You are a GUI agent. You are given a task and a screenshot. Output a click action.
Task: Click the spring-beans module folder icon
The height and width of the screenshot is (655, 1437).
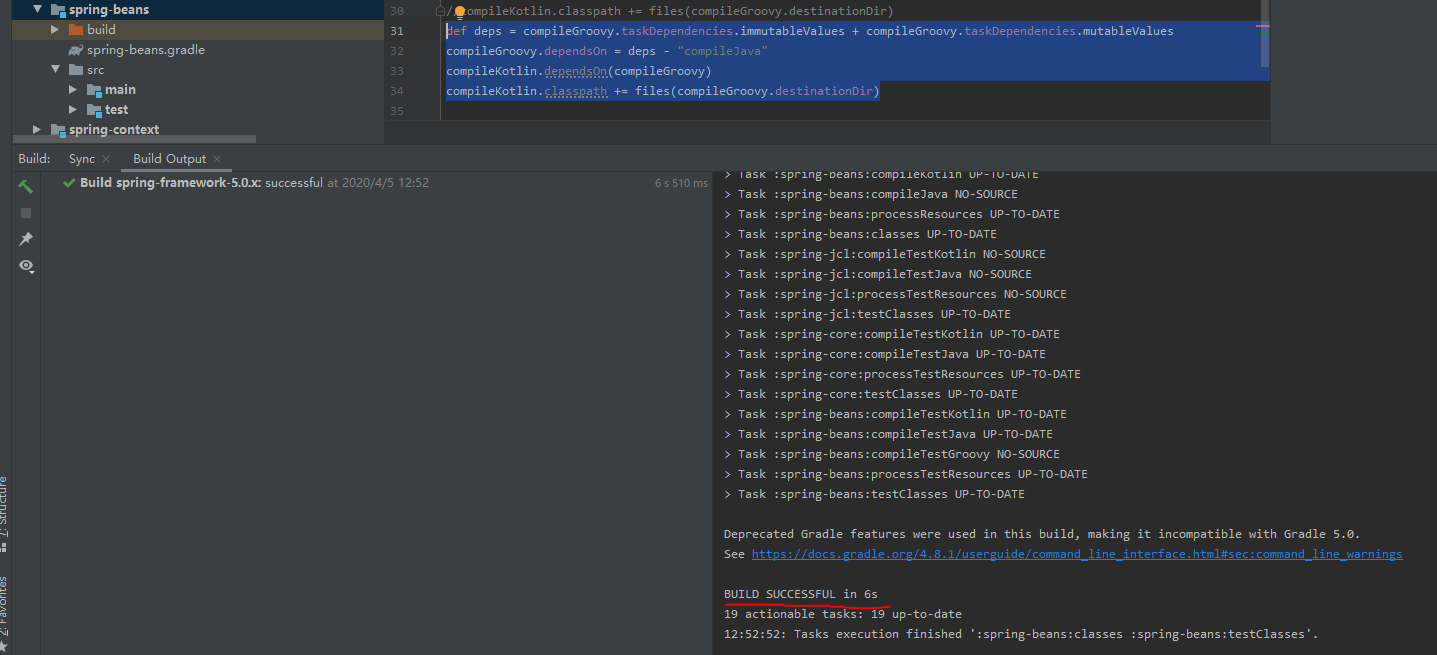point(58,10)
